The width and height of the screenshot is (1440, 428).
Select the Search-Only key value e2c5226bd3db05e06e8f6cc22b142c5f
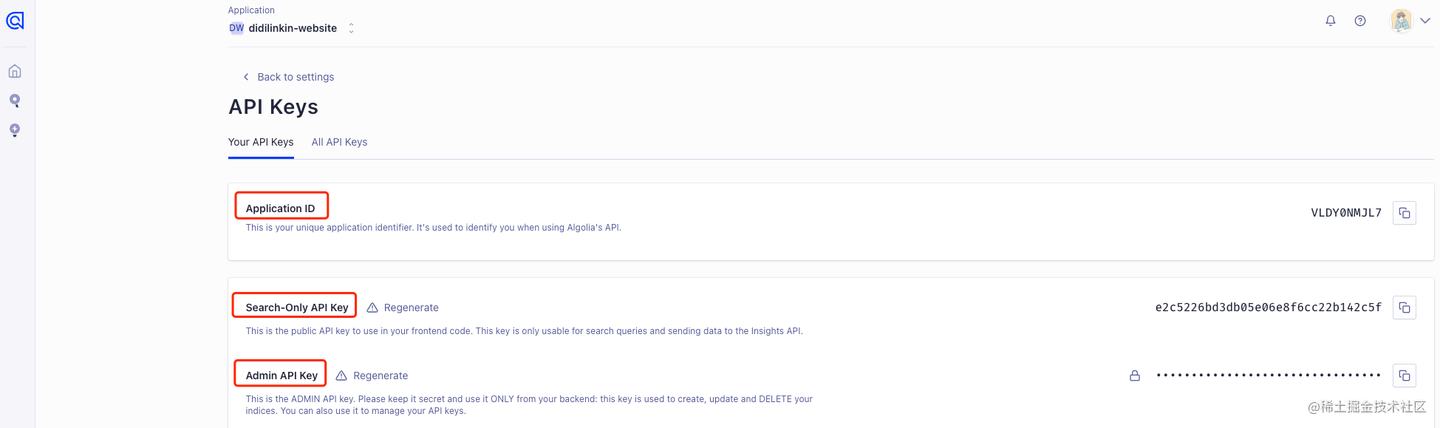pos(1268,307)
